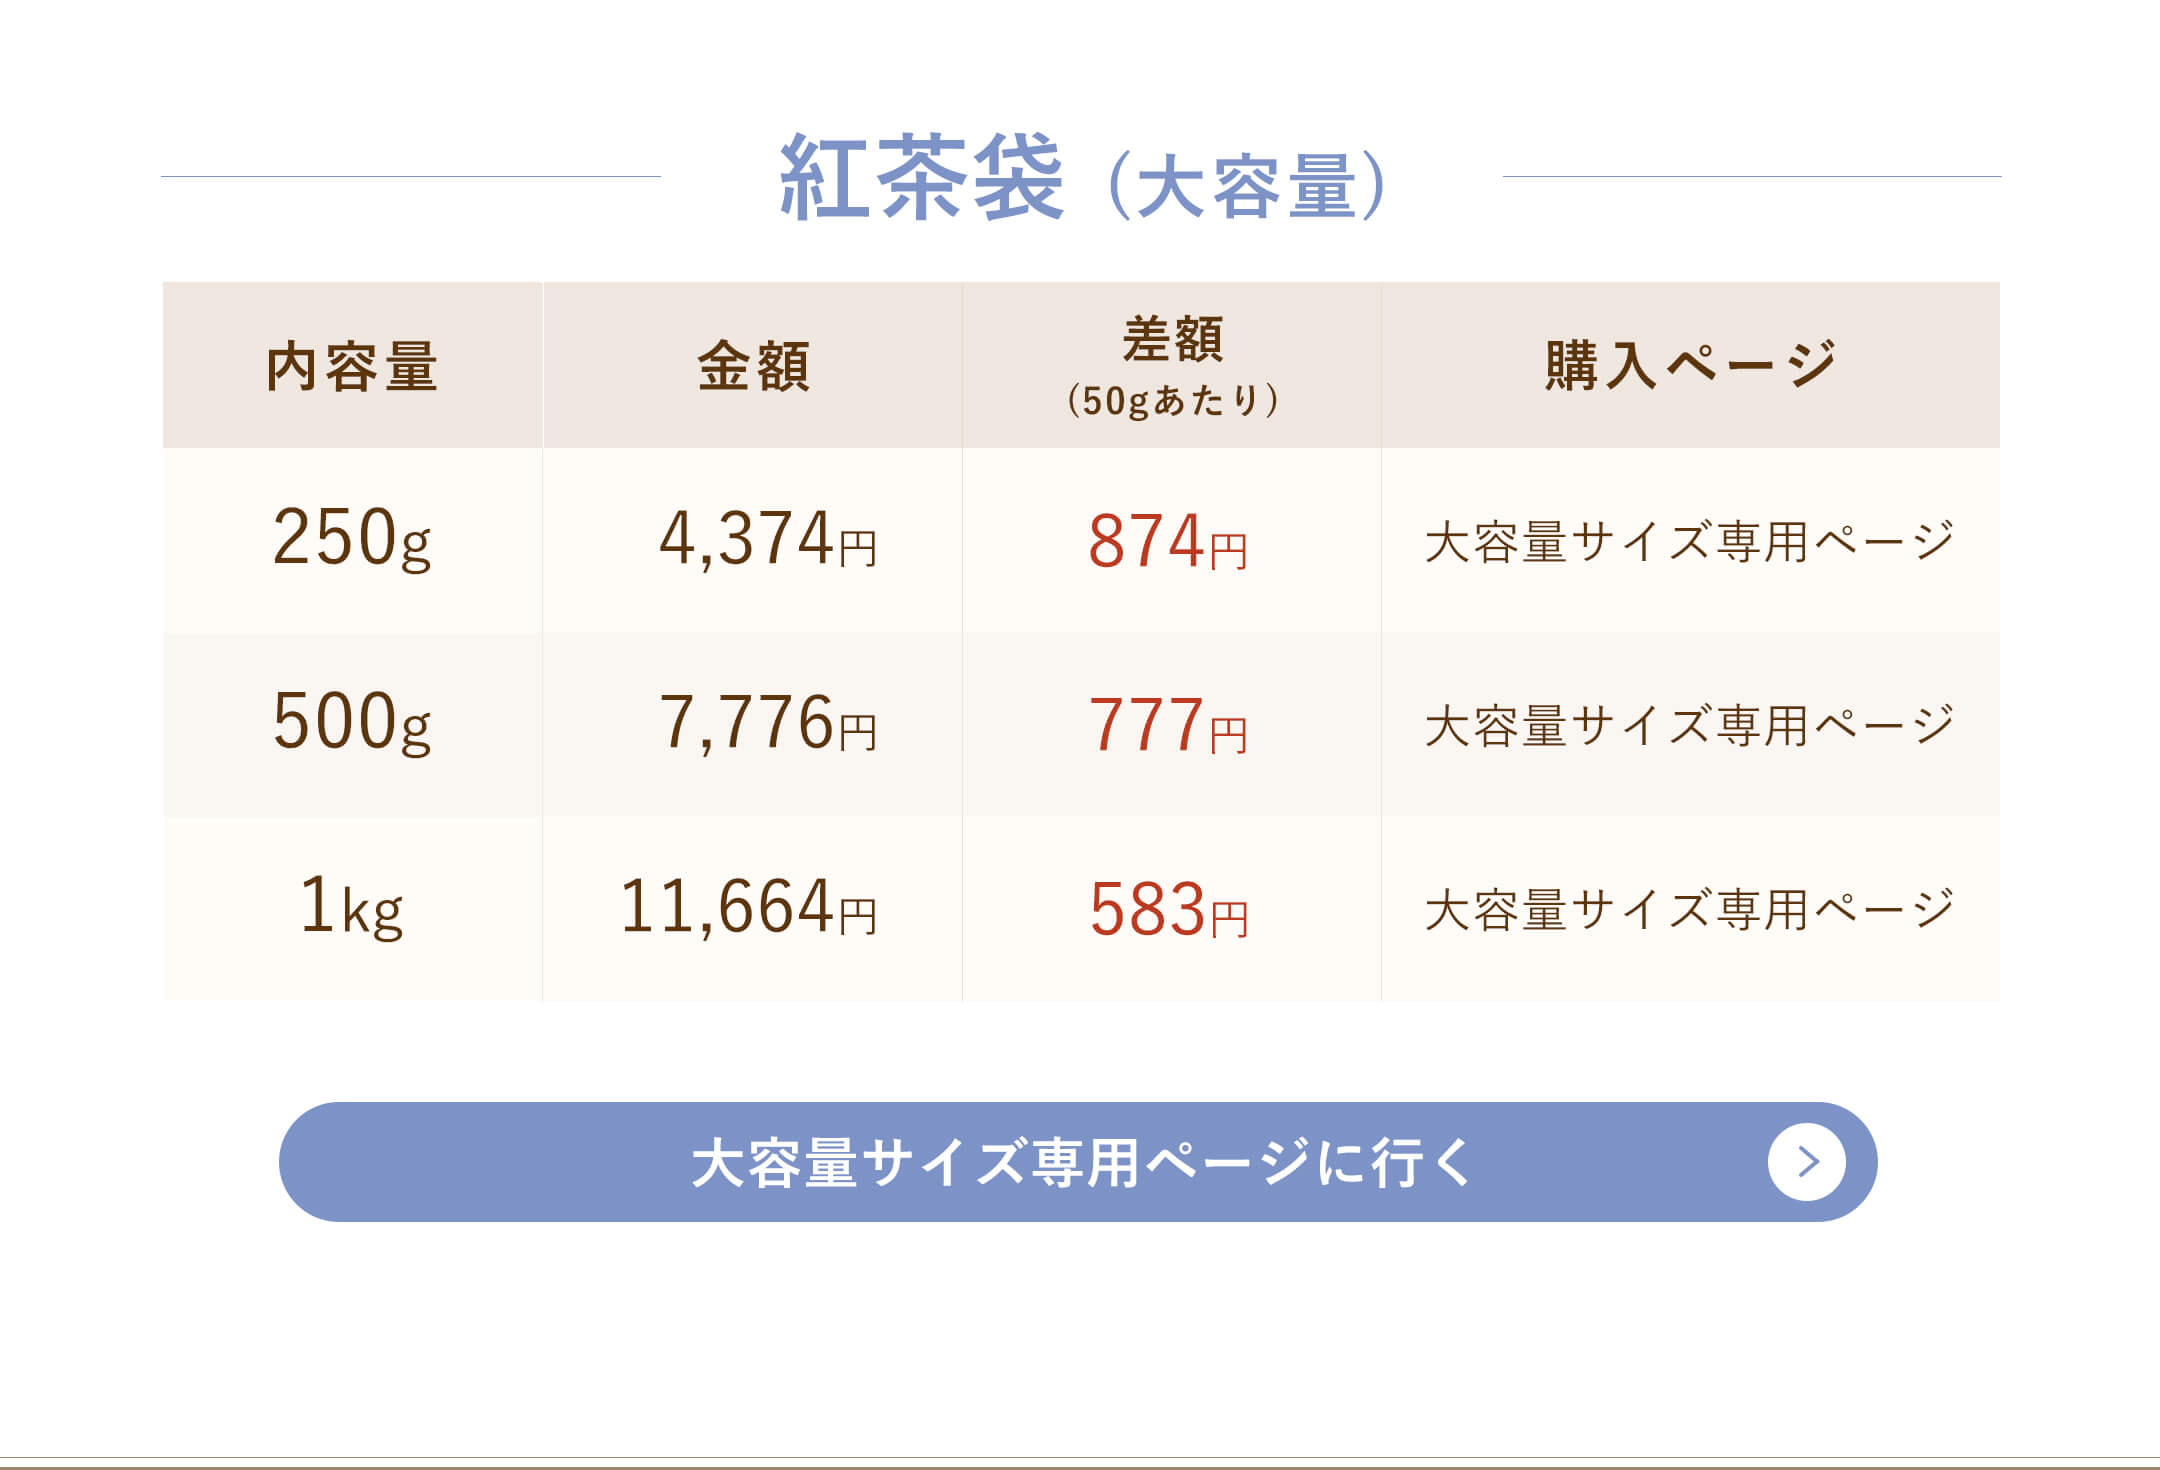The width and height of the screenshot is (2160, 1470).
Task: Click the arrow icon in blue button
Action: pyautogui.click(x=1806, y=1162)
